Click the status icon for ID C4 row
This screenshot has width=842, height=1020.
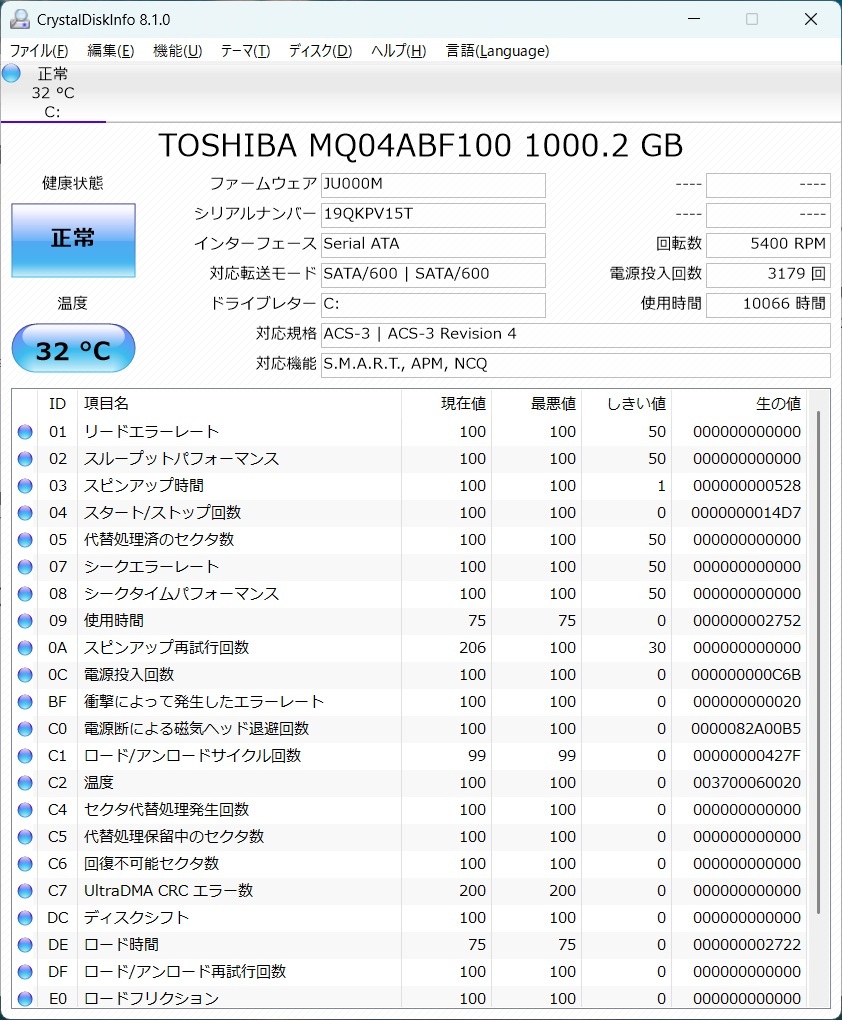tap(25, 809)
